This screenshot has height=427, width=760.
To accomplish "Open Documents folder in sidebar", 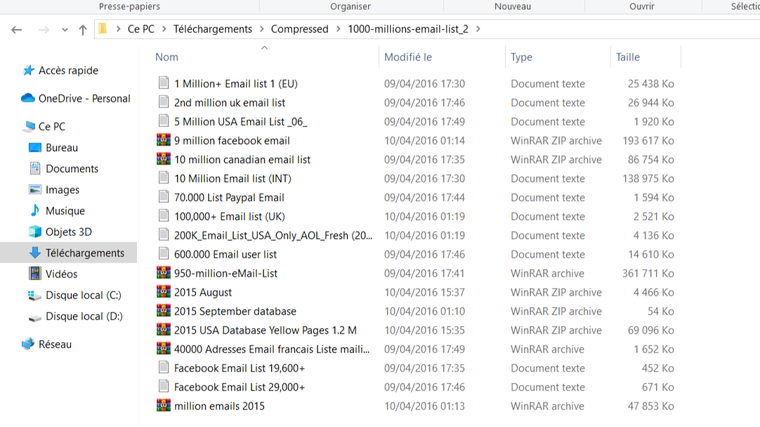I will (72, 169).
